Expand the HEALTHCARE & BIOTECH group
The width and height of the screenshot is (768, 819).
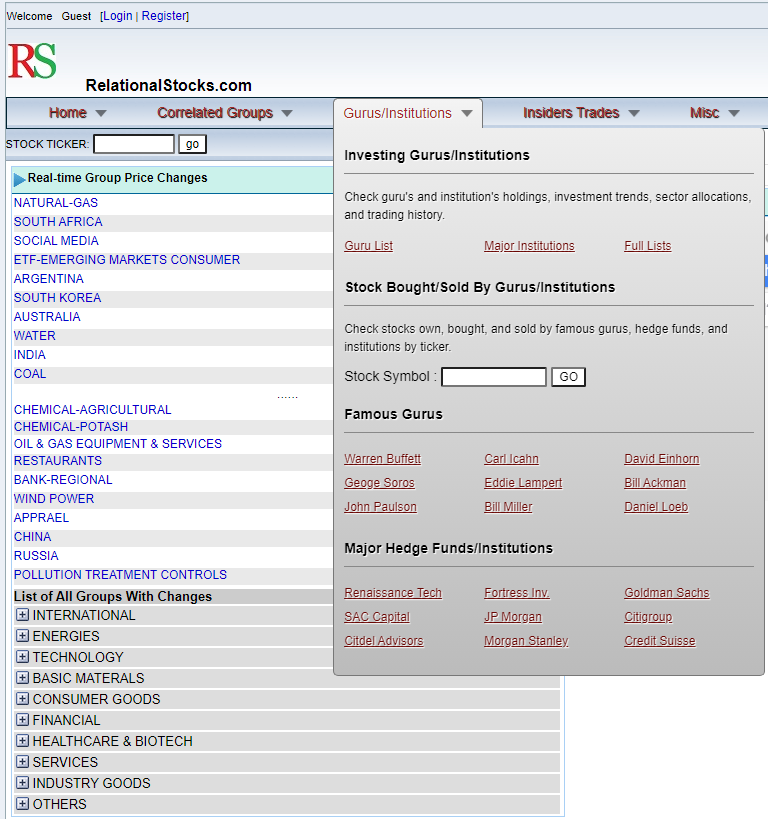point(22,741)
